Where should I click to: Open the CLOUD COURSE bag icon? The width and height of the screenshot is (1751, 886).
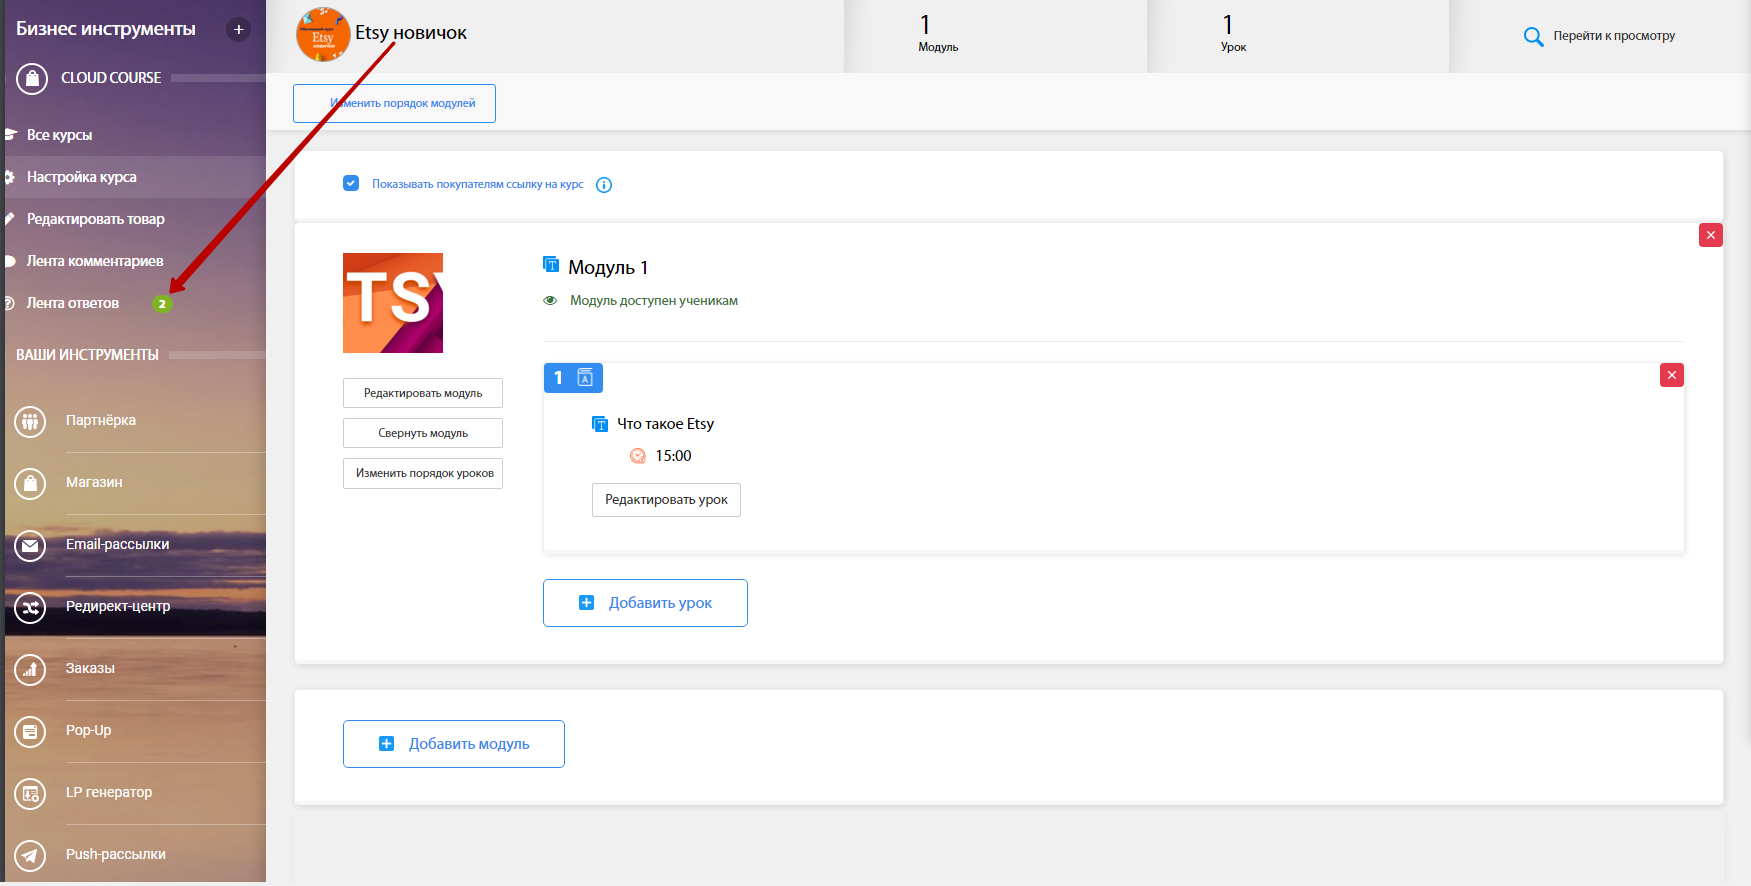[x=32, y=78]
